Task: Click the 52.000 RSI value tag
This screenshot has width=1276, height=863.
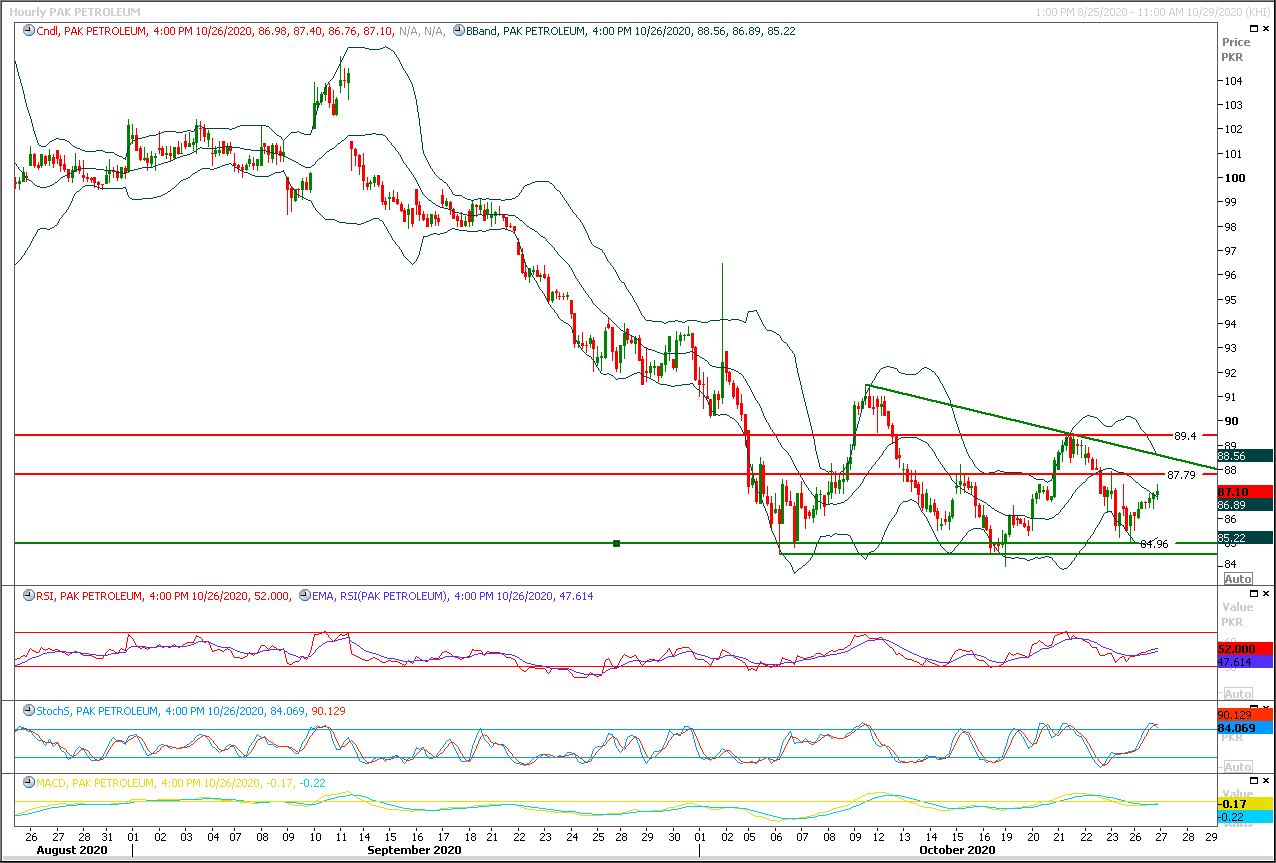Action: click(x=1245, y=649)
